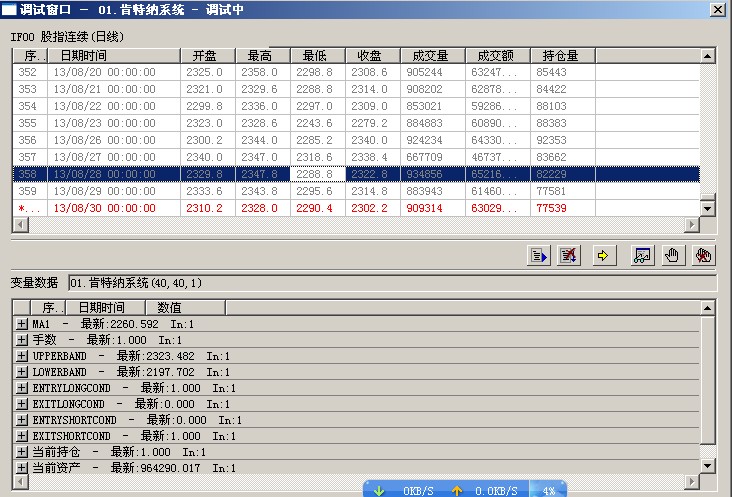Select row 357 dated 13/08/27
This screenshot has height=497, width=732.
point(356,157)
